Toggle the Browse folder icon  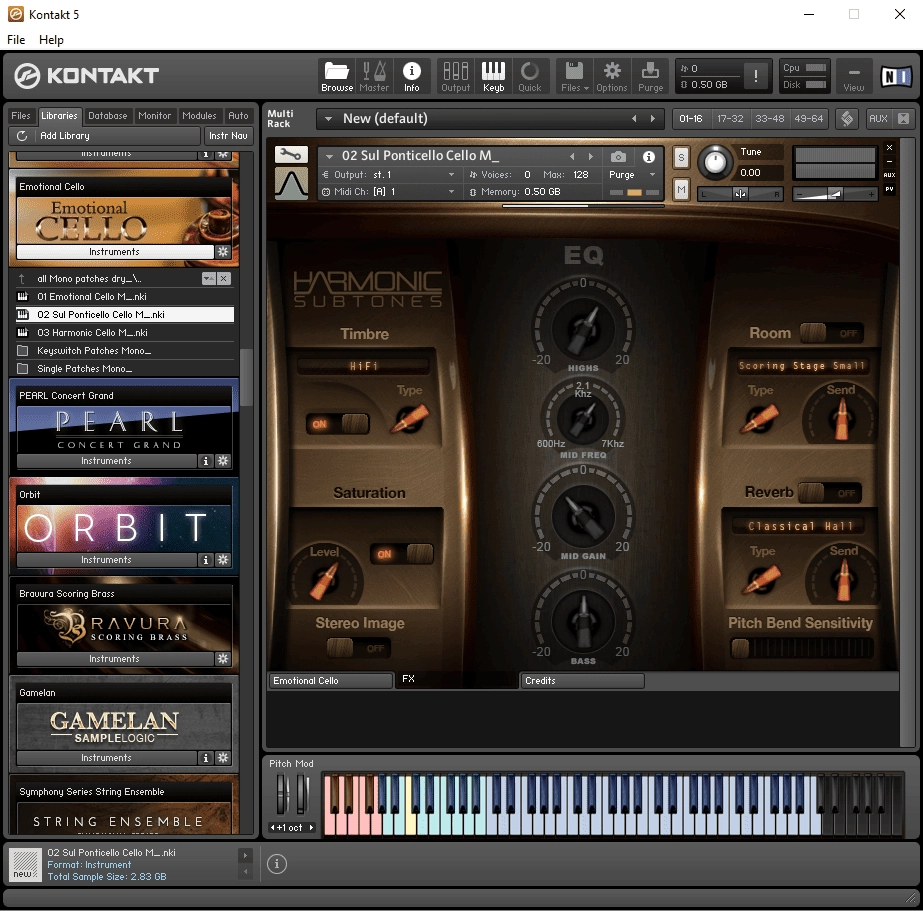[x=337, y=77]
